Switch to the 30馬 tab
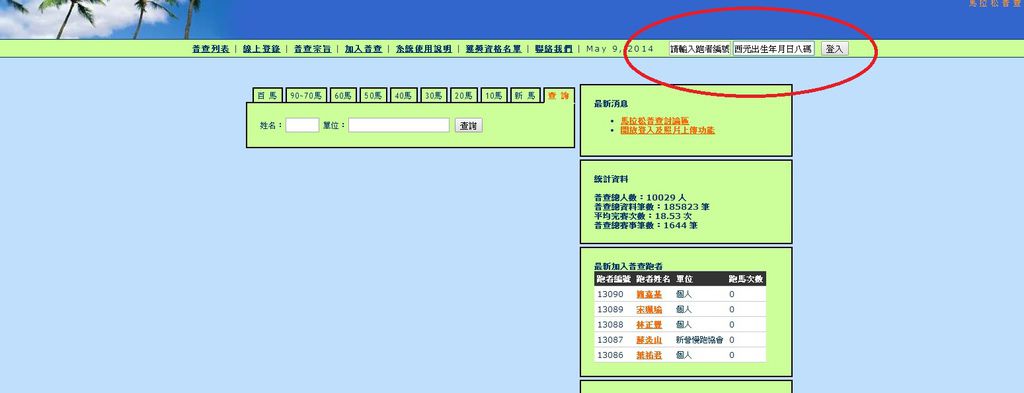 pos(434,95)
